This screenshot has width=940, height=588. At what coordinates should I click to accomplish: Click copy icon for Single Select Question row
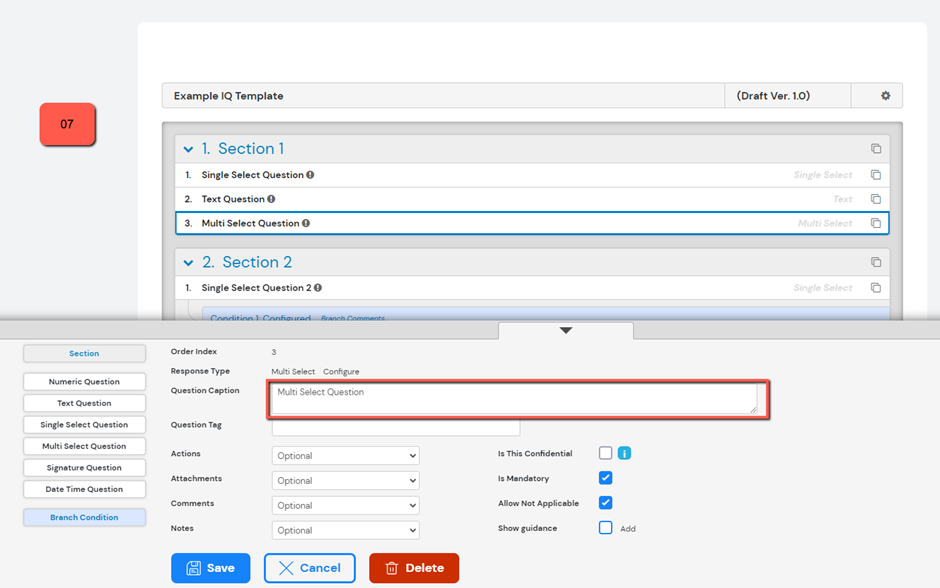(876, 175)
